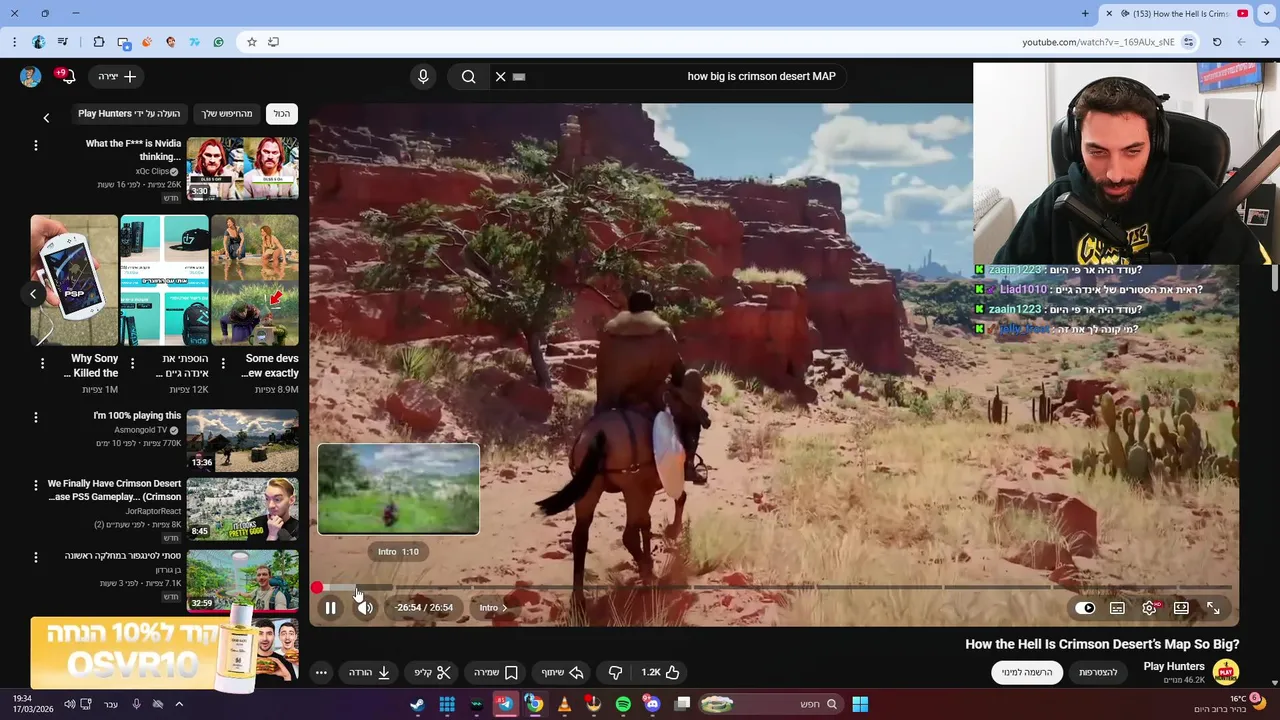Advance filter chips with the chevron arrow

click(46, 118)
